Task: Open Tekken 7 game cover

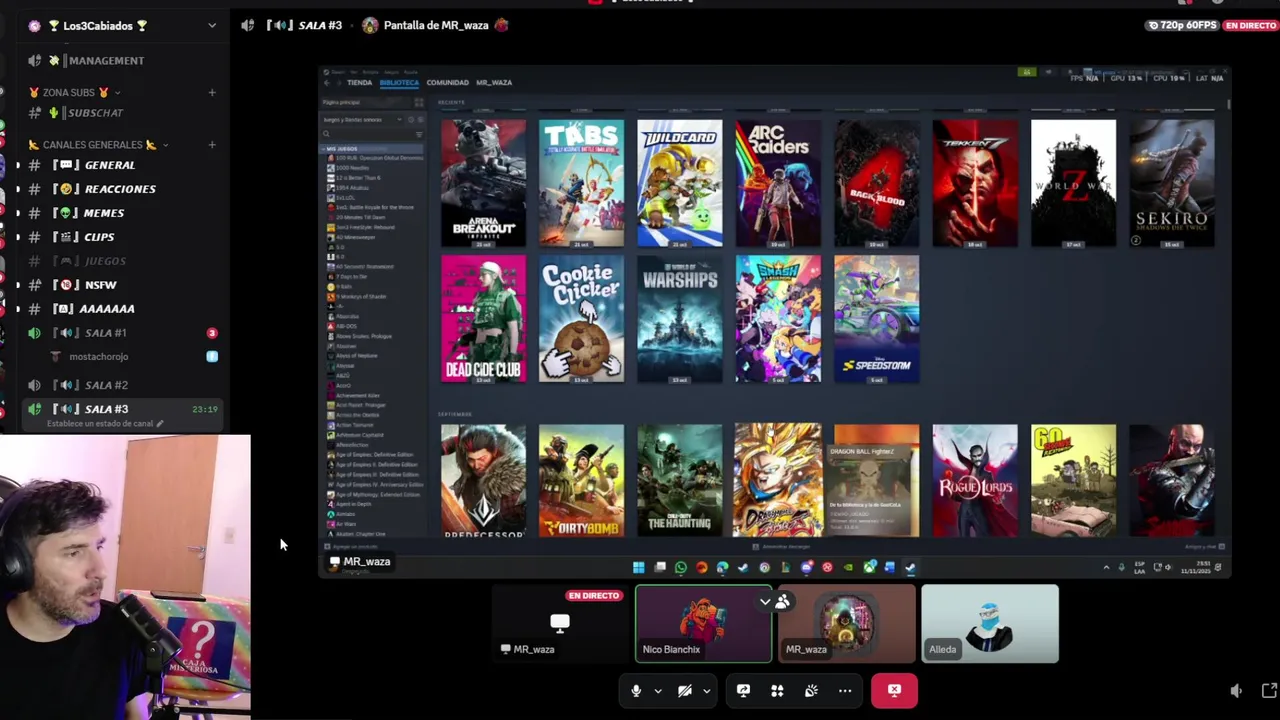Action: (974, 183)
